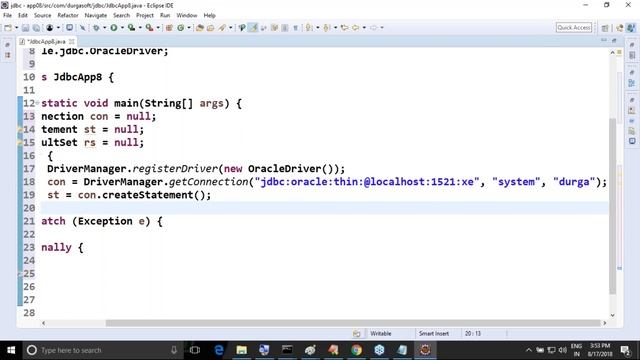The height and width of the screenshot is (360, 640).
Task: Click the Windows search box in taskbar
Action: pyautogui.click(x=102, y=350)
